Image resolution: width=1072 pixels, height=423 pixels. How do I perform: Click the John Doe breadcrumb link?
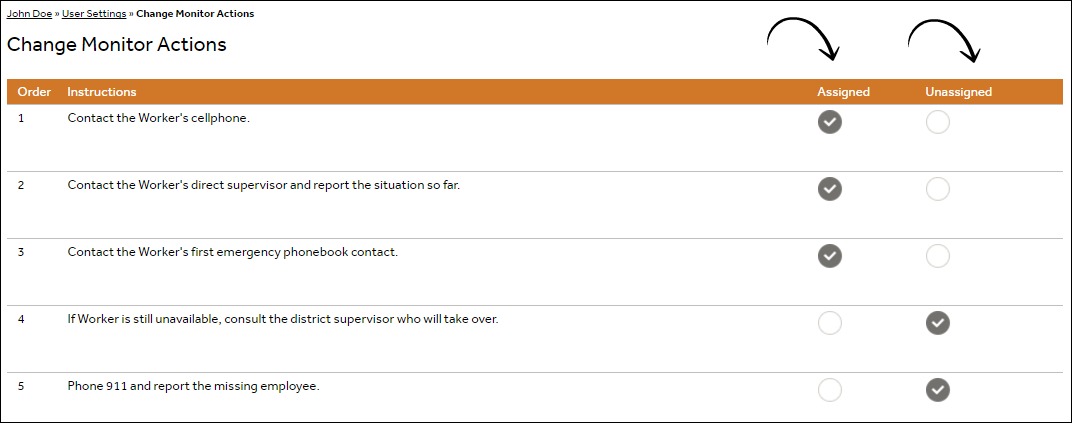tap(29, 14)
